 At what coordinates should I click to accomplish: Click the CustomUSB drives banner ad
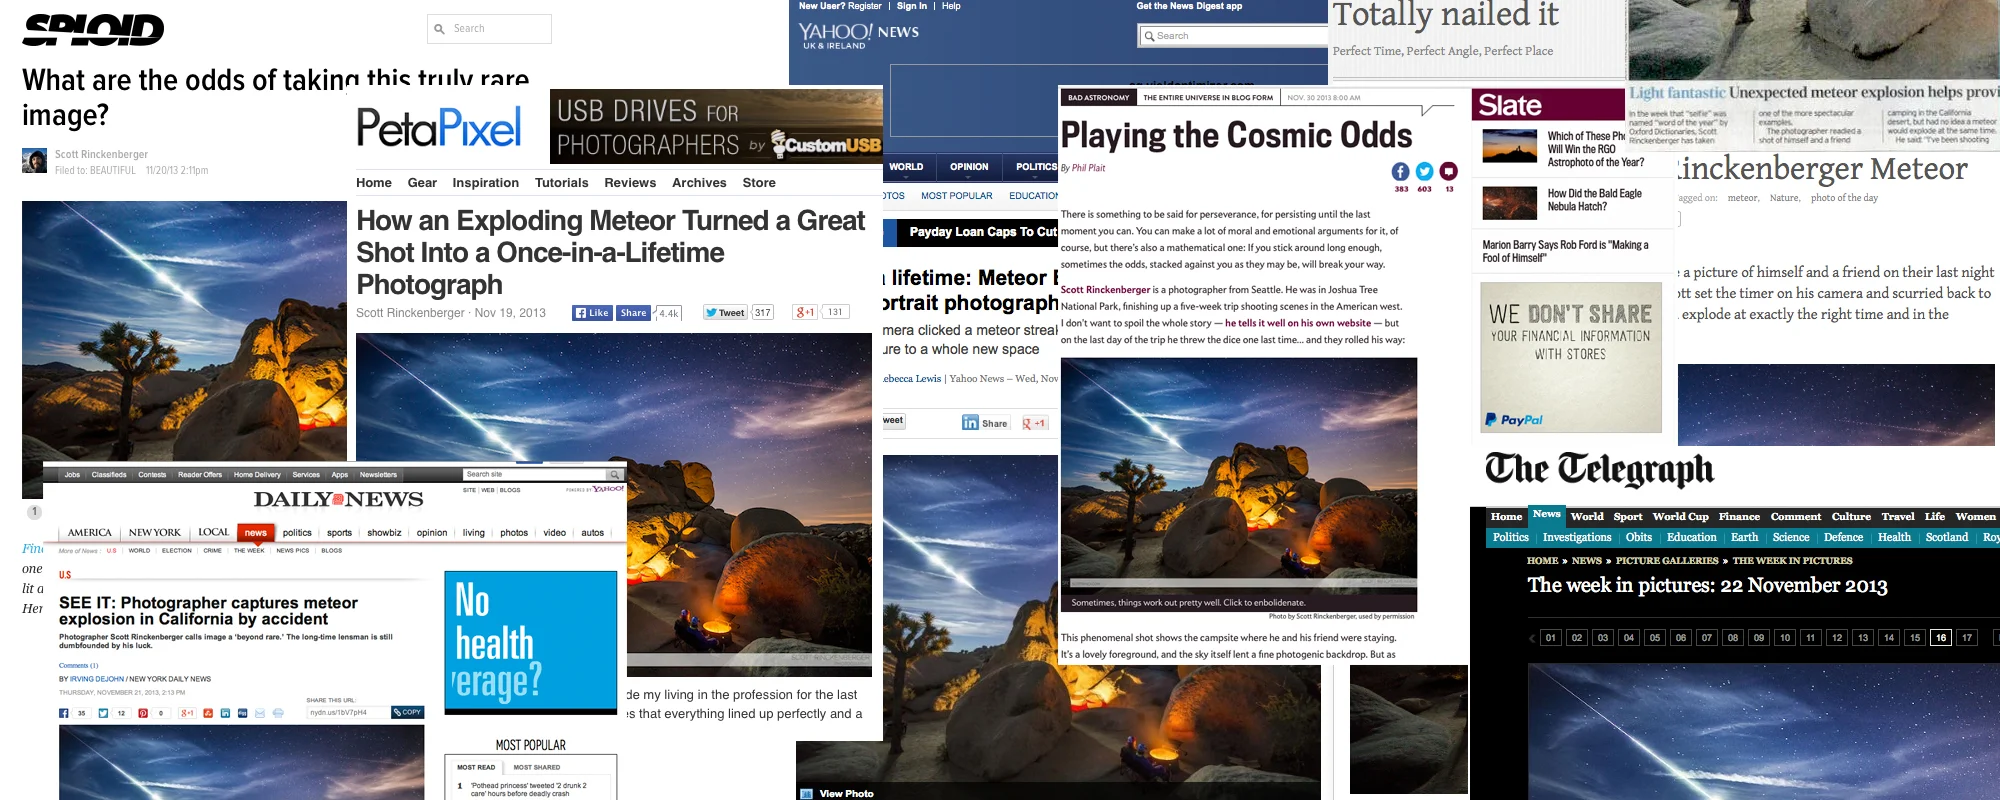coord(716,127)
